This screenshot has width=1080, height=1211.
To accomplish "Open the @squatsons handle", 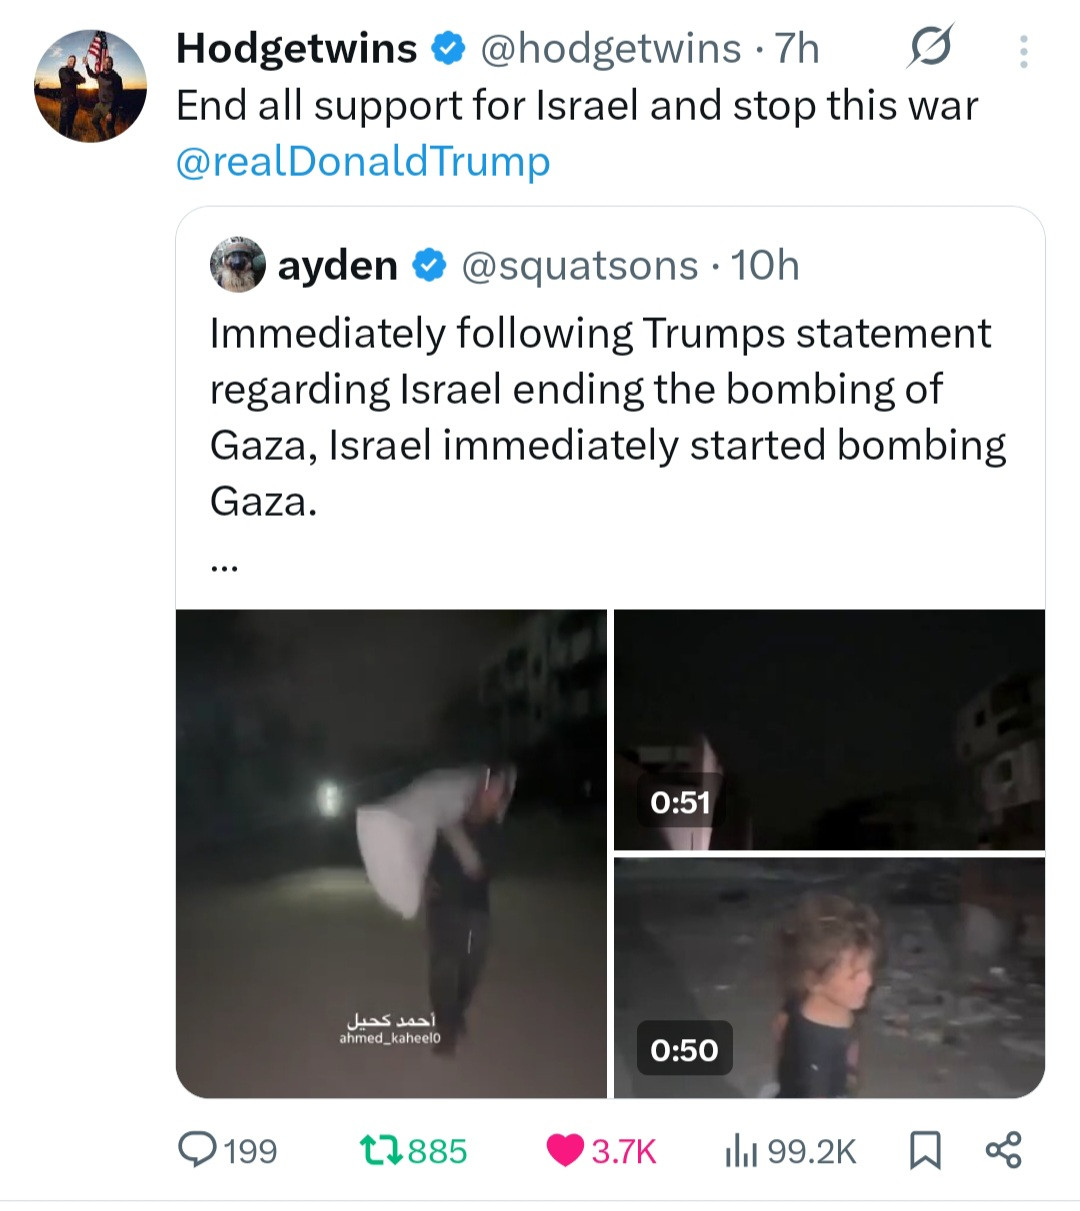I will [579, 265].
